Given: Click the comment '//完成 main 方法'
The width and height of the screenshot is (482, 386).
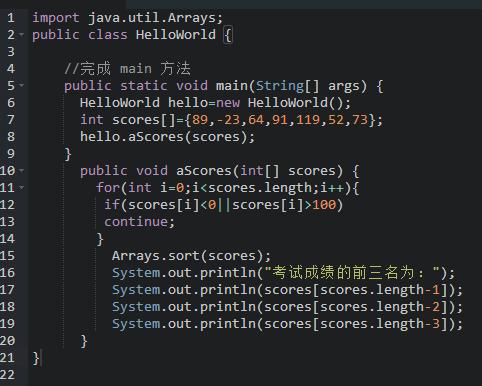Looking at the screenshot, I should coord(127,68).
